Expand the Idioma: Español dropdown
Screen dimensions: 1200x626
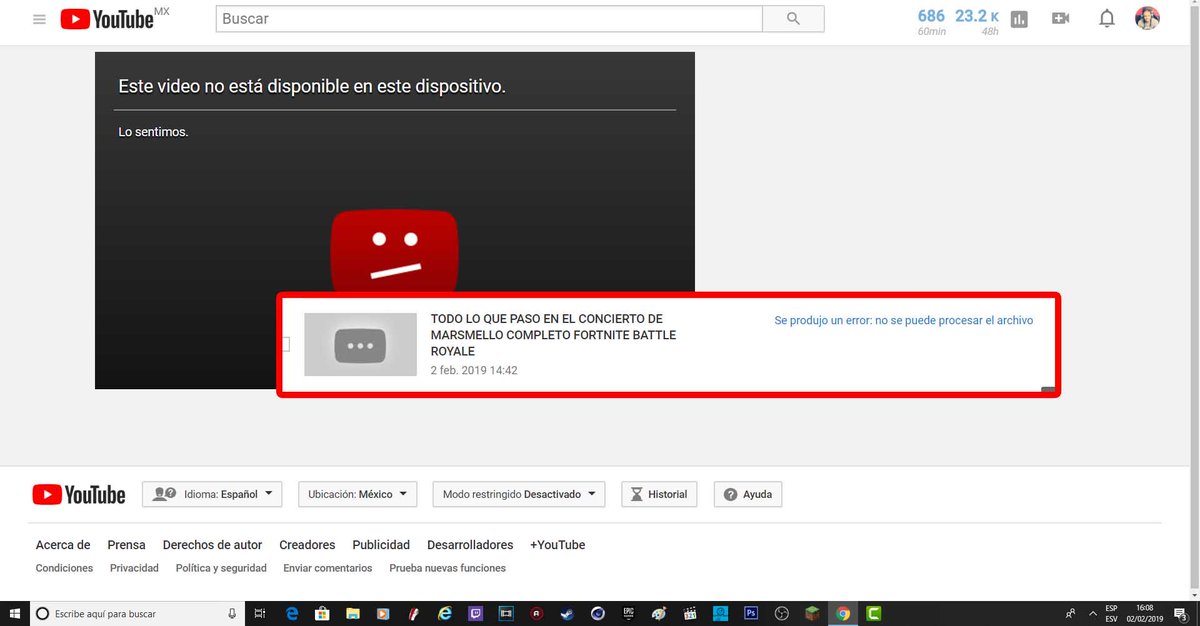coord(212,494)
